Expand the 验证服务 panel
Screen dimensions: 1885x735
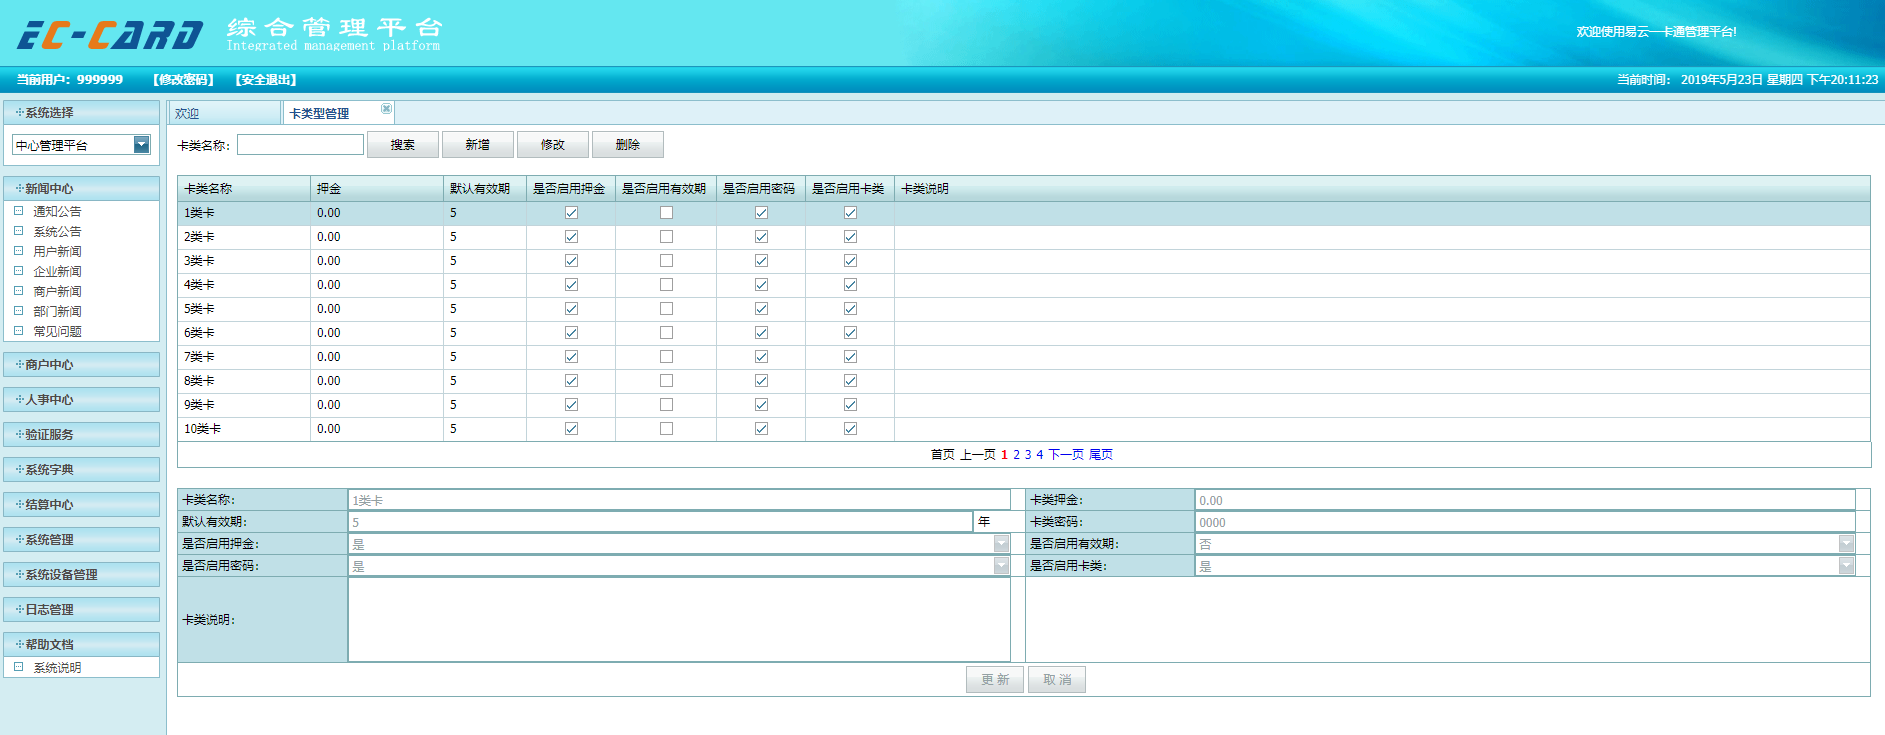(82, 434)
